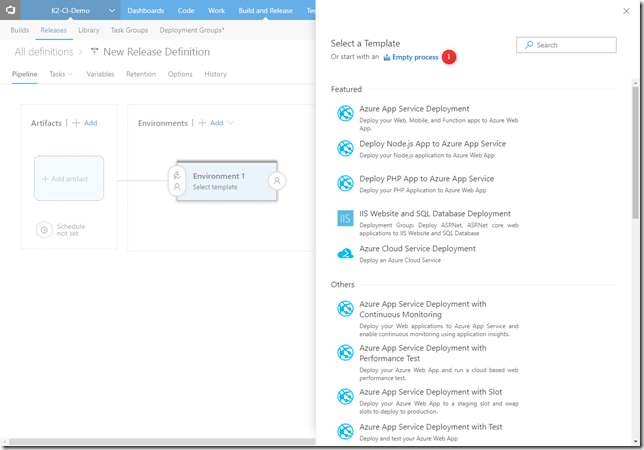Switch to the Variables tab
The image size is (644, 450).
100,74
